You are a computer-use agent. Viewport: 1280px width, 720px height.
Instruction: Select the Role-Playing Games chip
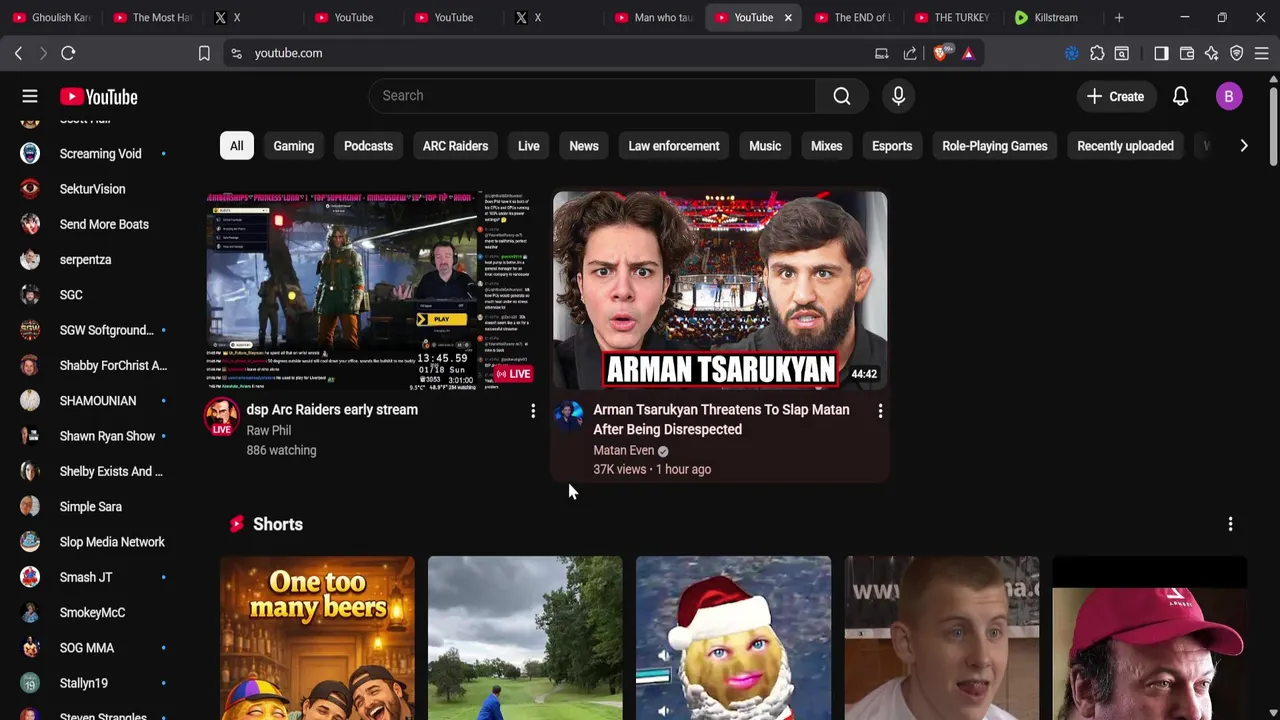pyautogui.click(x=995, y=146)
